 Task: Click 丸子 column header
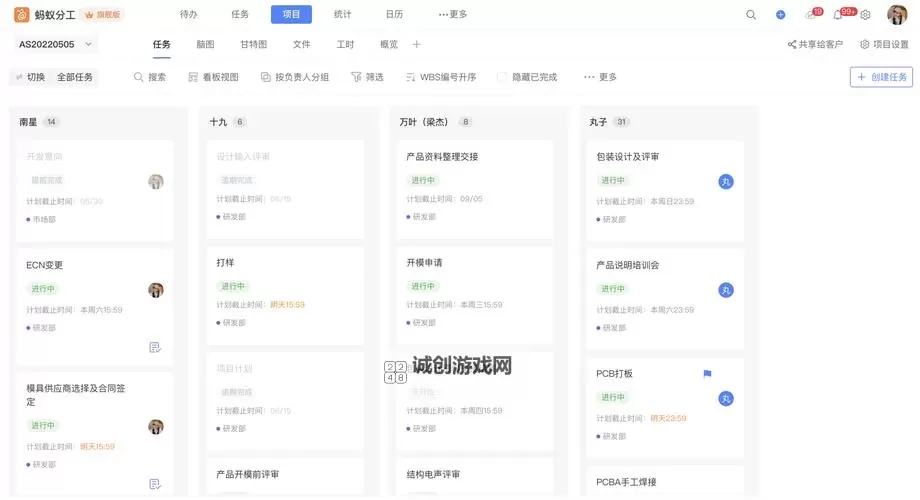(598, 122)
